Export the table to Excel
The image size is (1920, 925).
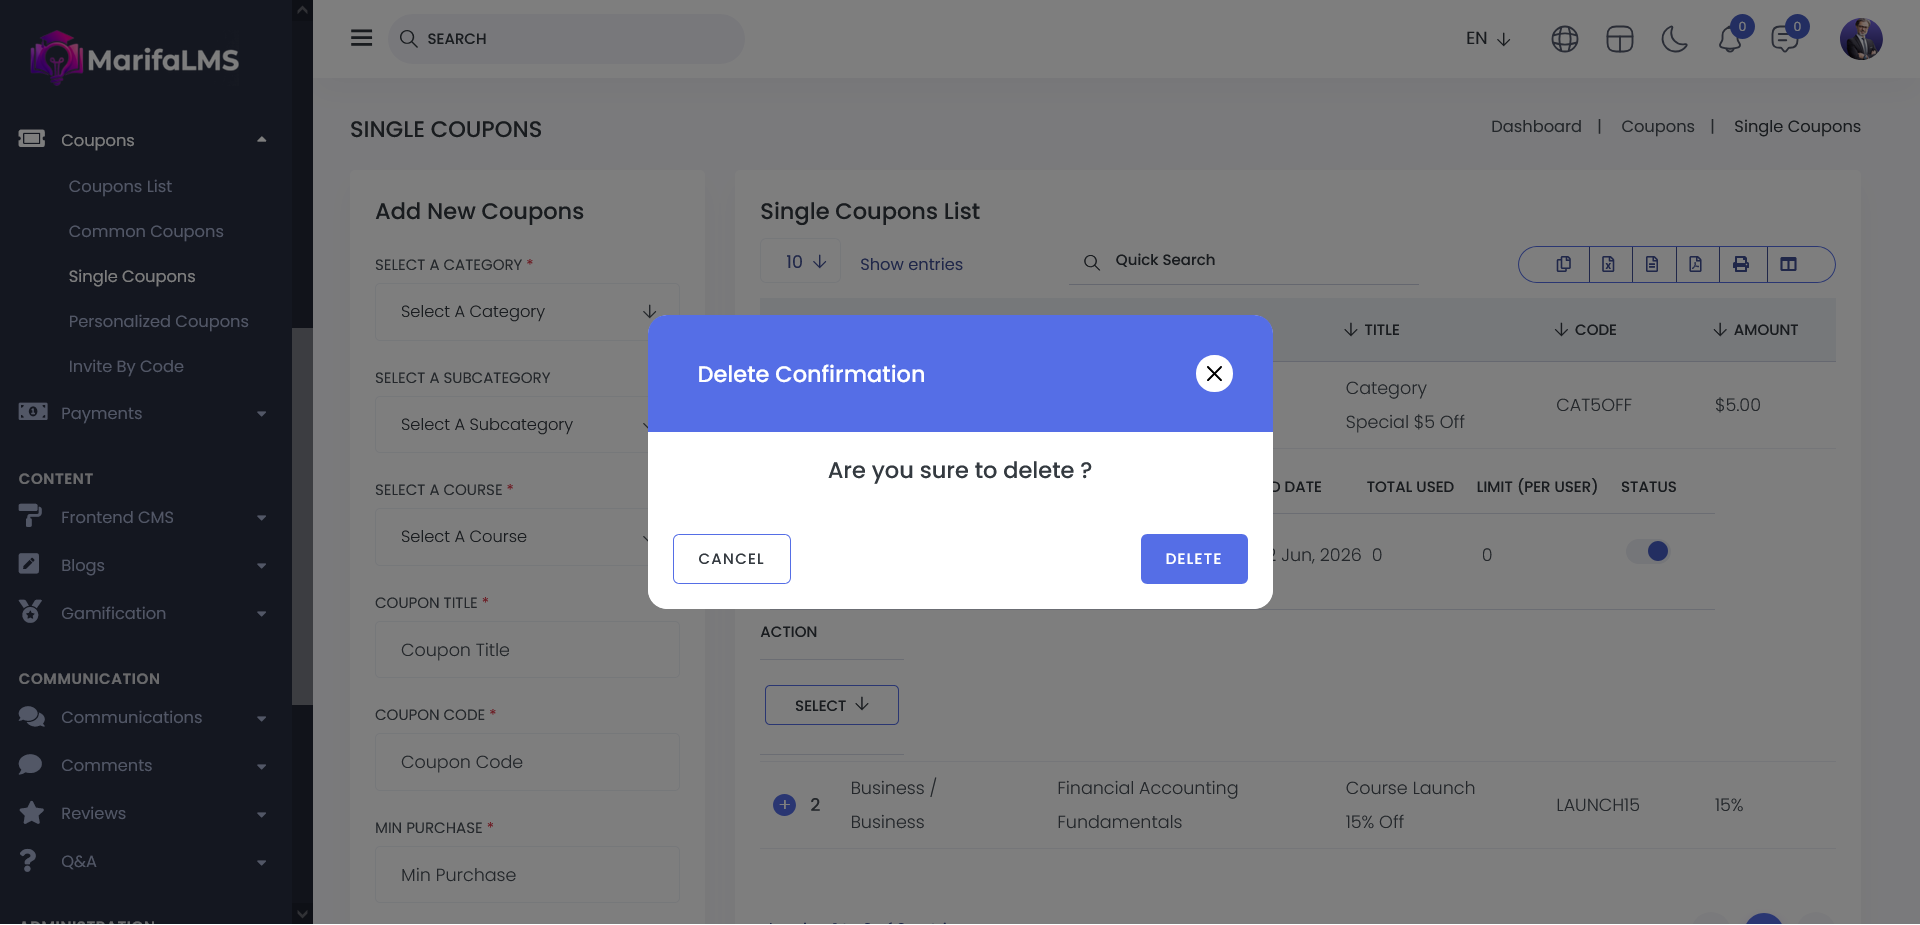[1608, 264]
